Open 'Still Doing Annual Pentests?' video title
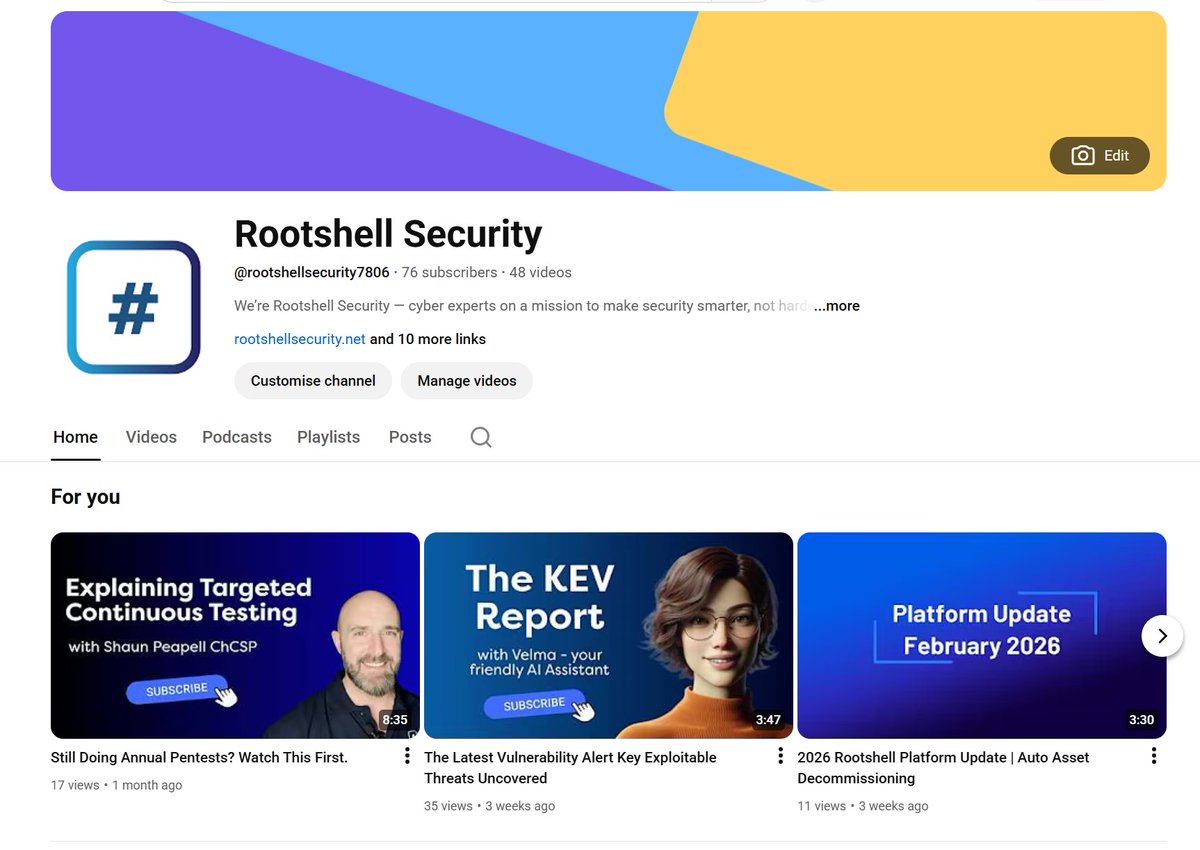Viewport: 1200px width, 850px height. click(199, 758)
